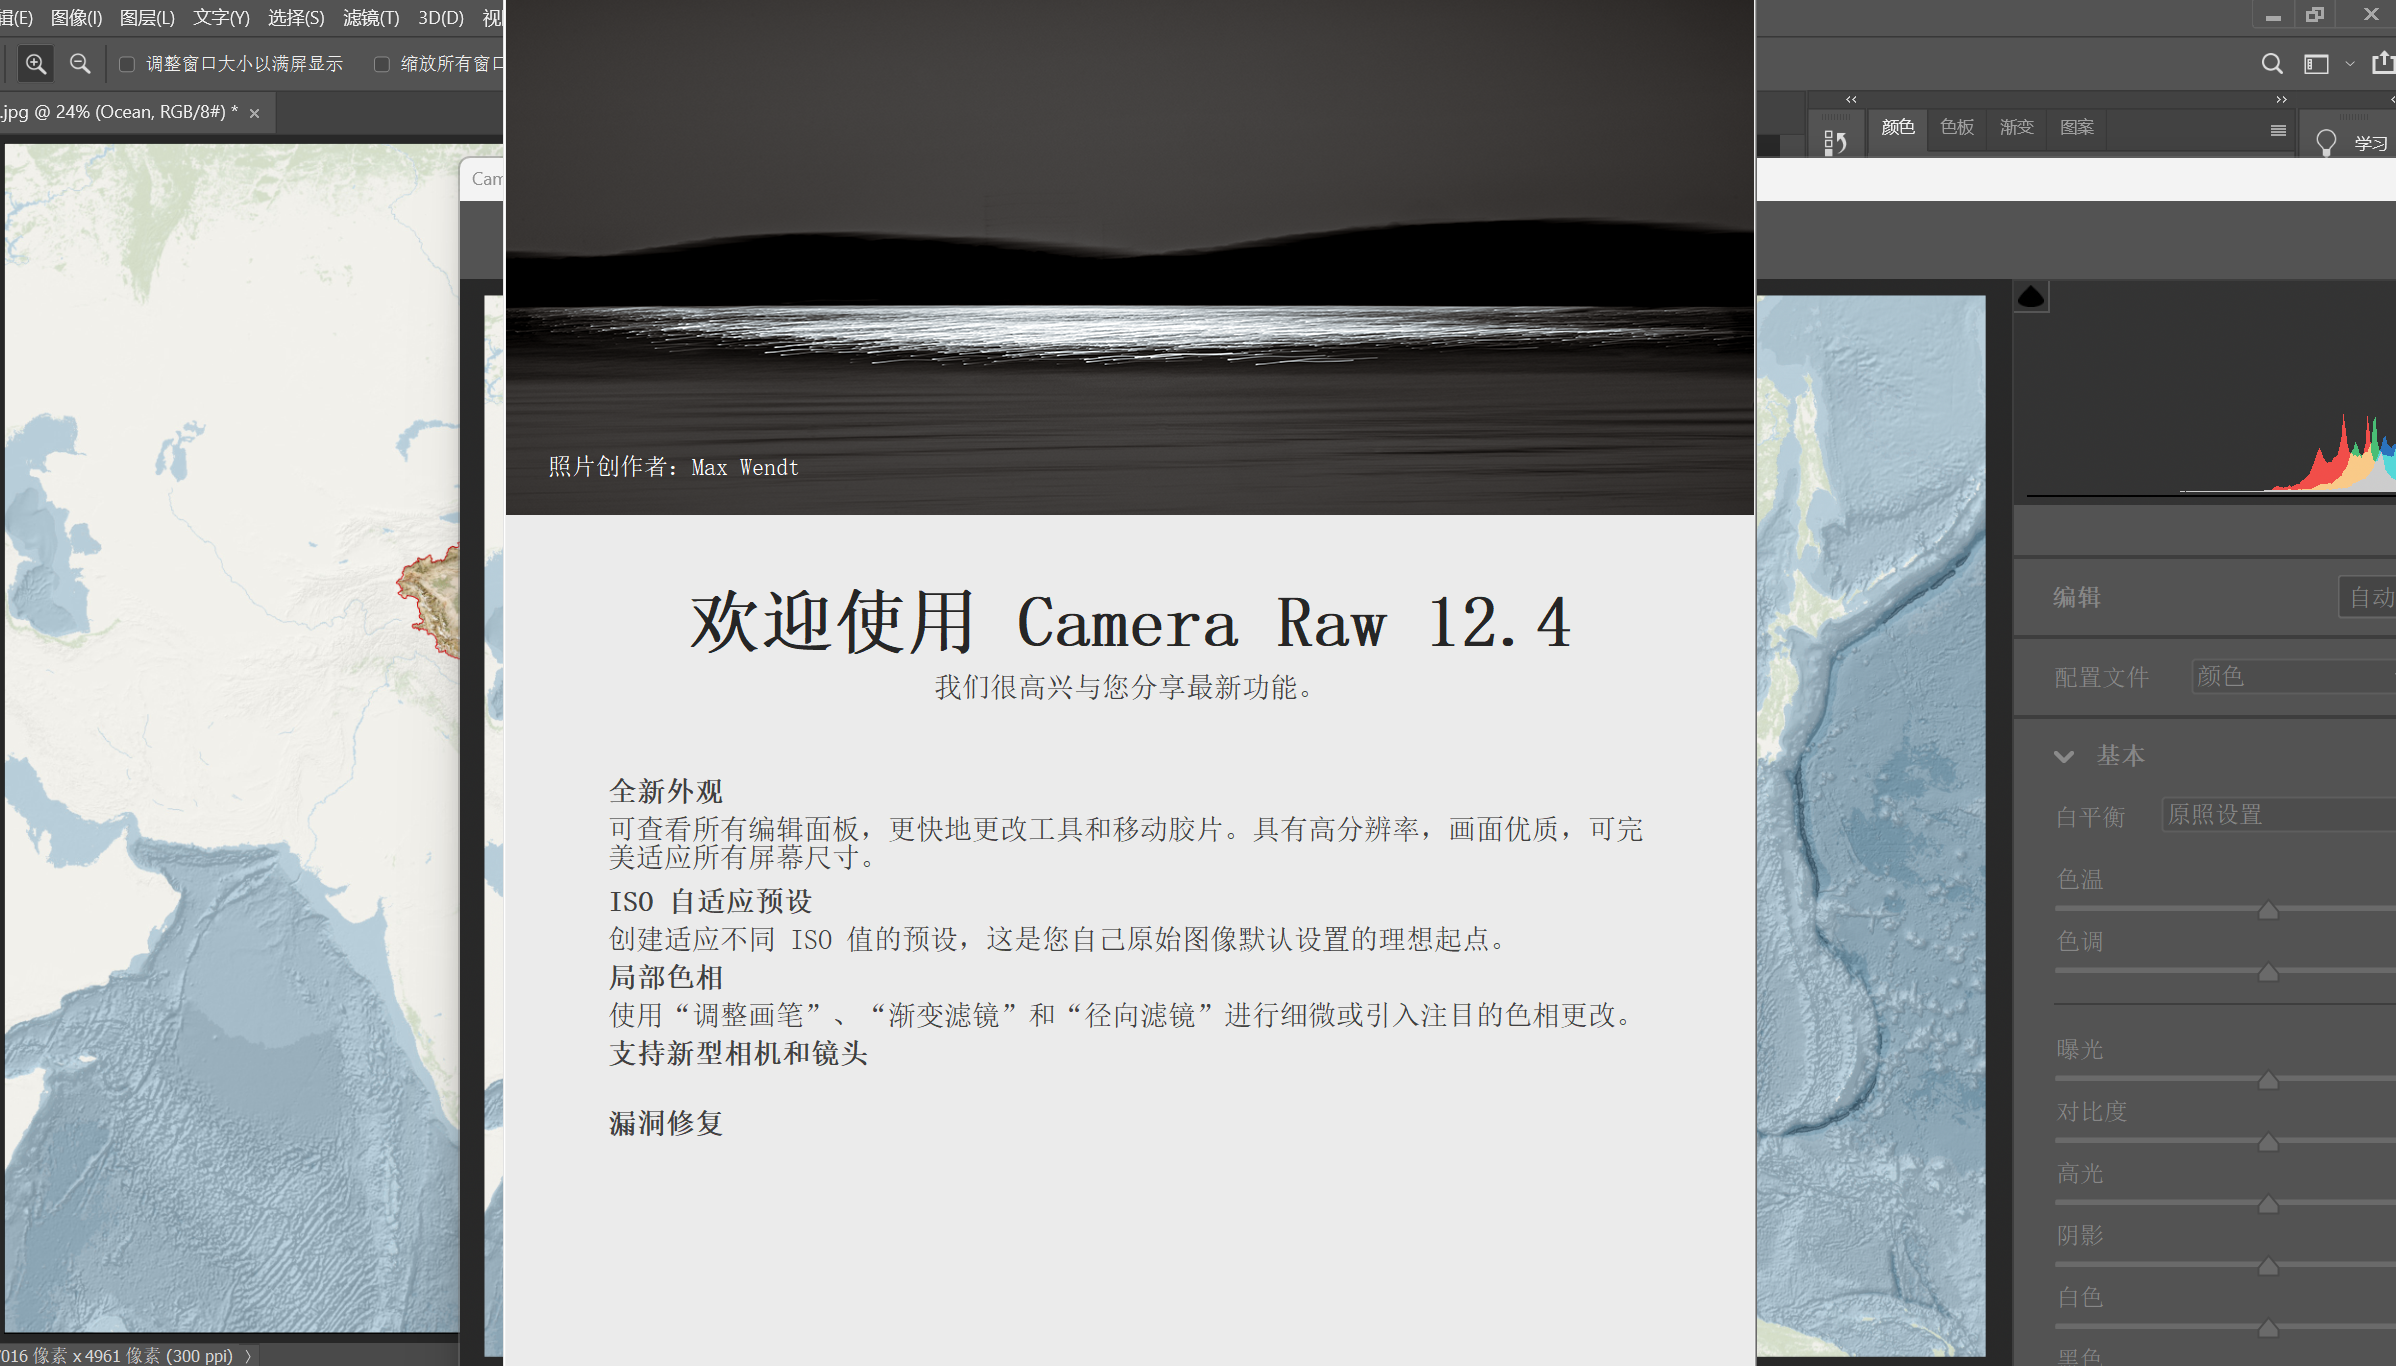
Task: Open the History panel icon
Action: (x=1835, y=143)
